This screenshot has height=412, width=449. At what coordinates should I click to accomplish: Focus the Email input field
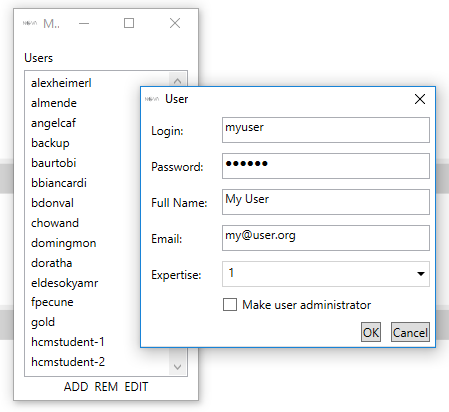[326, 238]
